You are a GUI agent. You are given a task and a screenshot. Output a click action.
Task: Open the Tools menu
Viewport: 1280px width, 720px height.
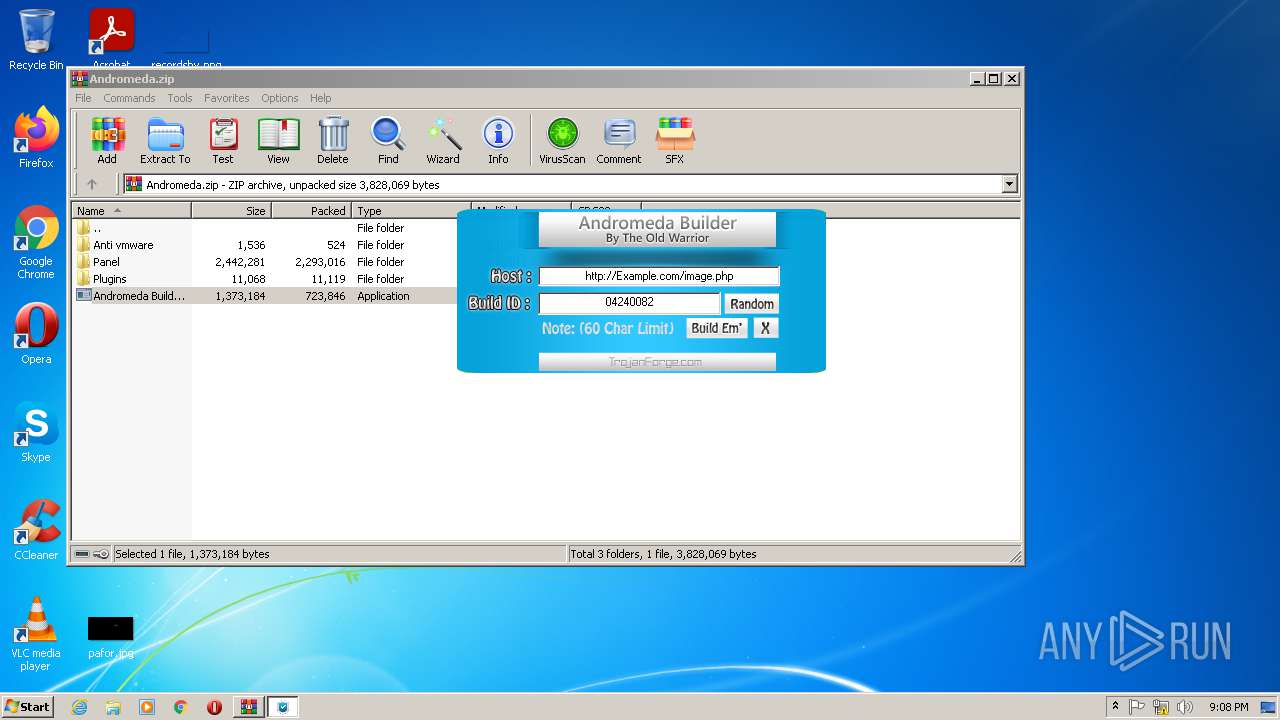pos(180,98)
